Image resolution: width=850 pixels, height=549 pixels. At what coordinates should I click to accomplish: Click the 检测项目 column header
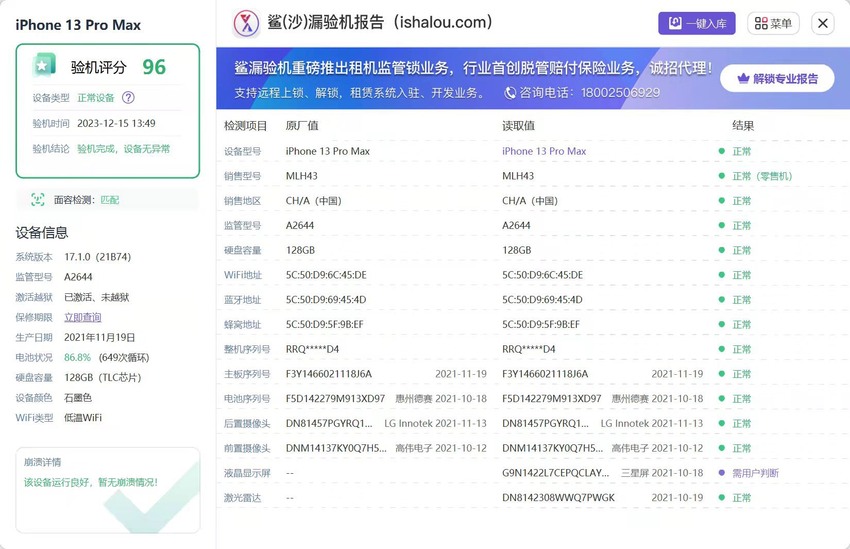pos(246,126)
